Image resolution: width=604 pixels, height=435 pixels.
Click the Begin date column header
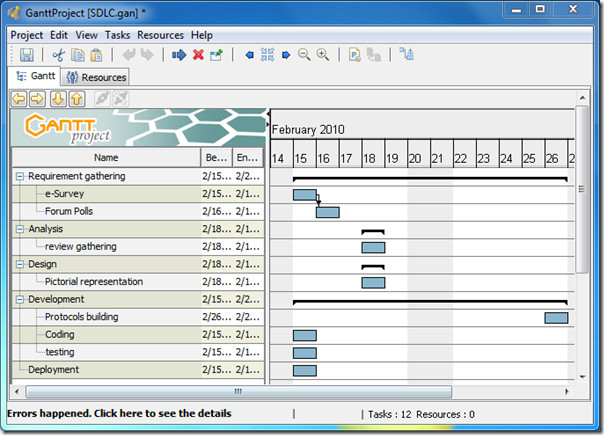[x=216, y=158]
